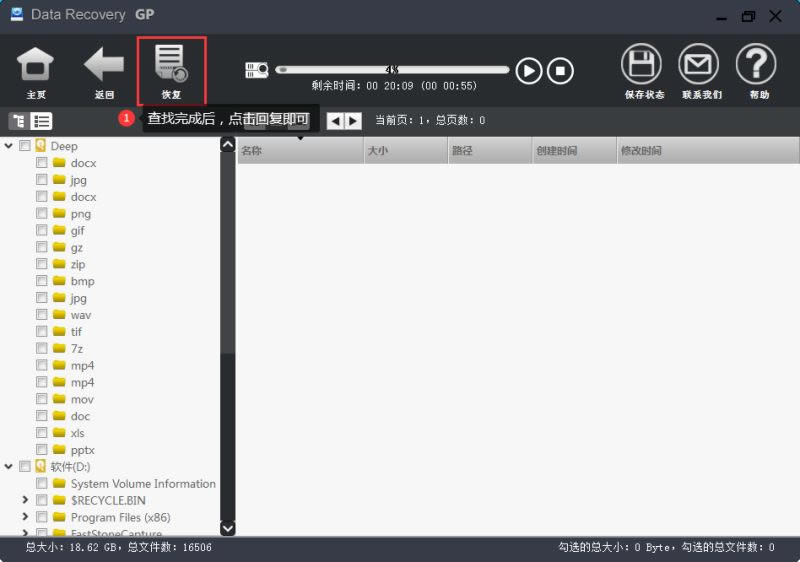Tick the gif folder checkbox
This screenshot has height=562, width=800.
pos(42,230)
